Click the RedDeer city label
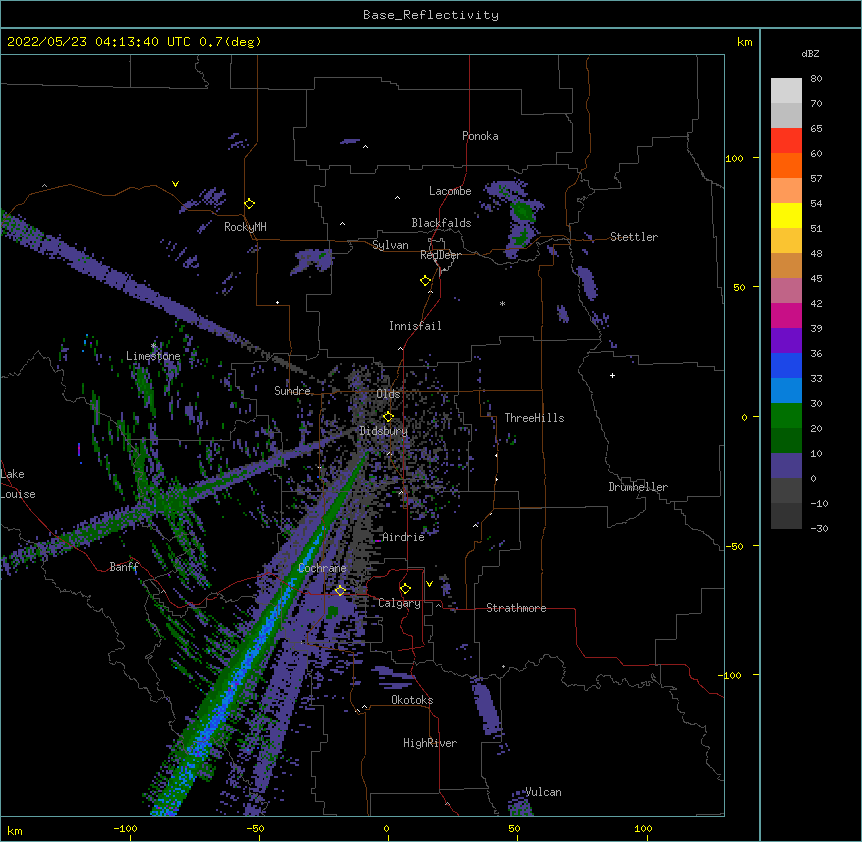Image resolution: width=862 pixels, height=842 pixels. pyautogui.click(x=440, y=255)
